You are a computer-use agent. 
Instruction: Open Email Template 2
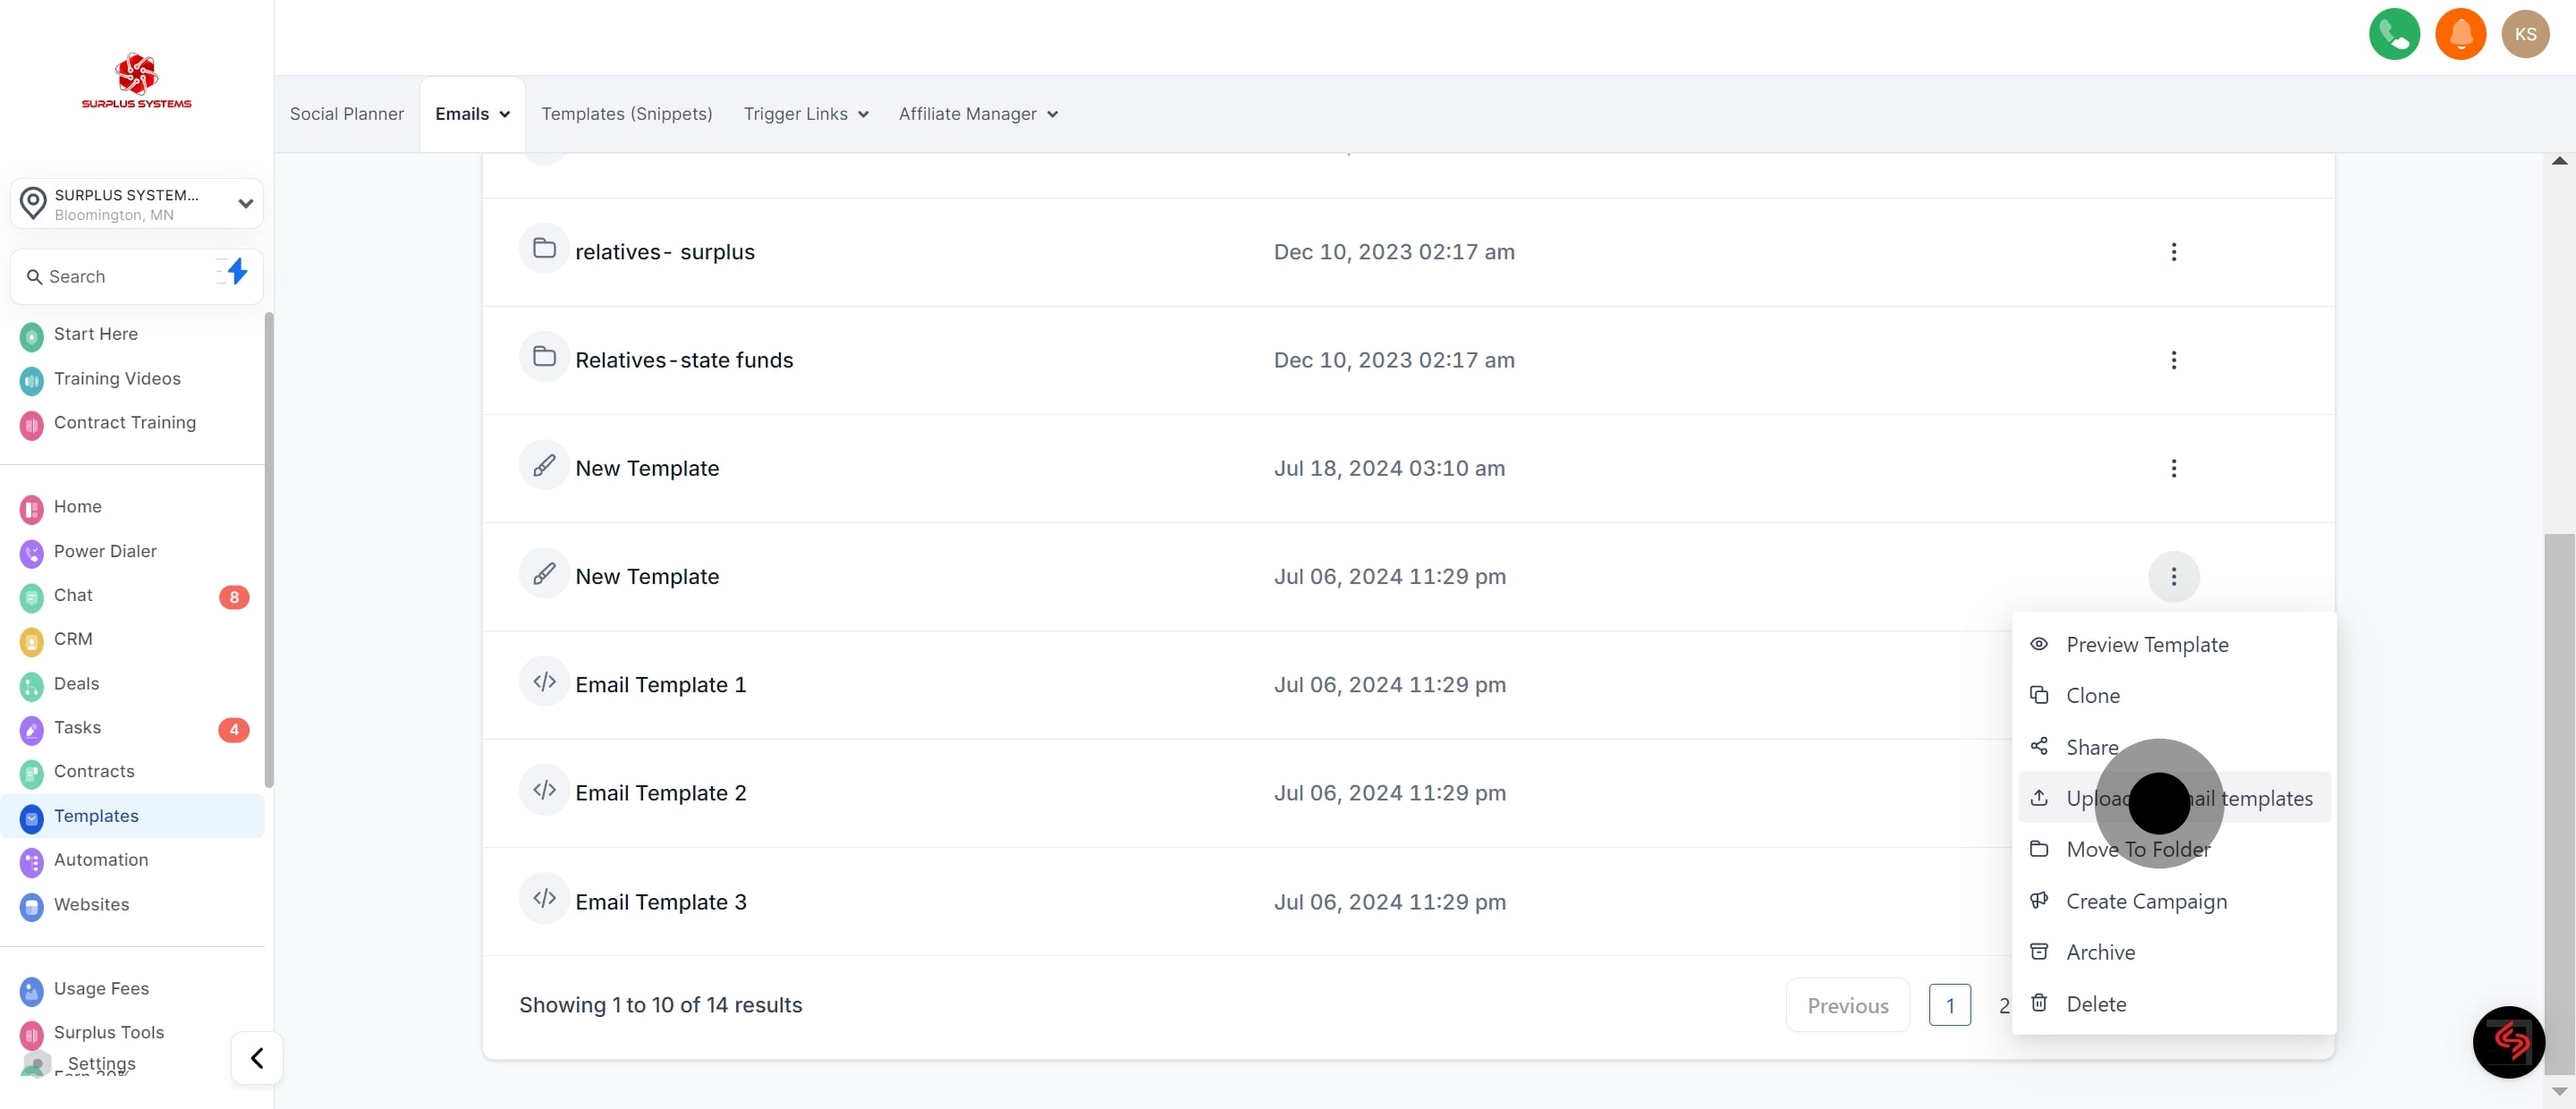(x=660, y=793)
